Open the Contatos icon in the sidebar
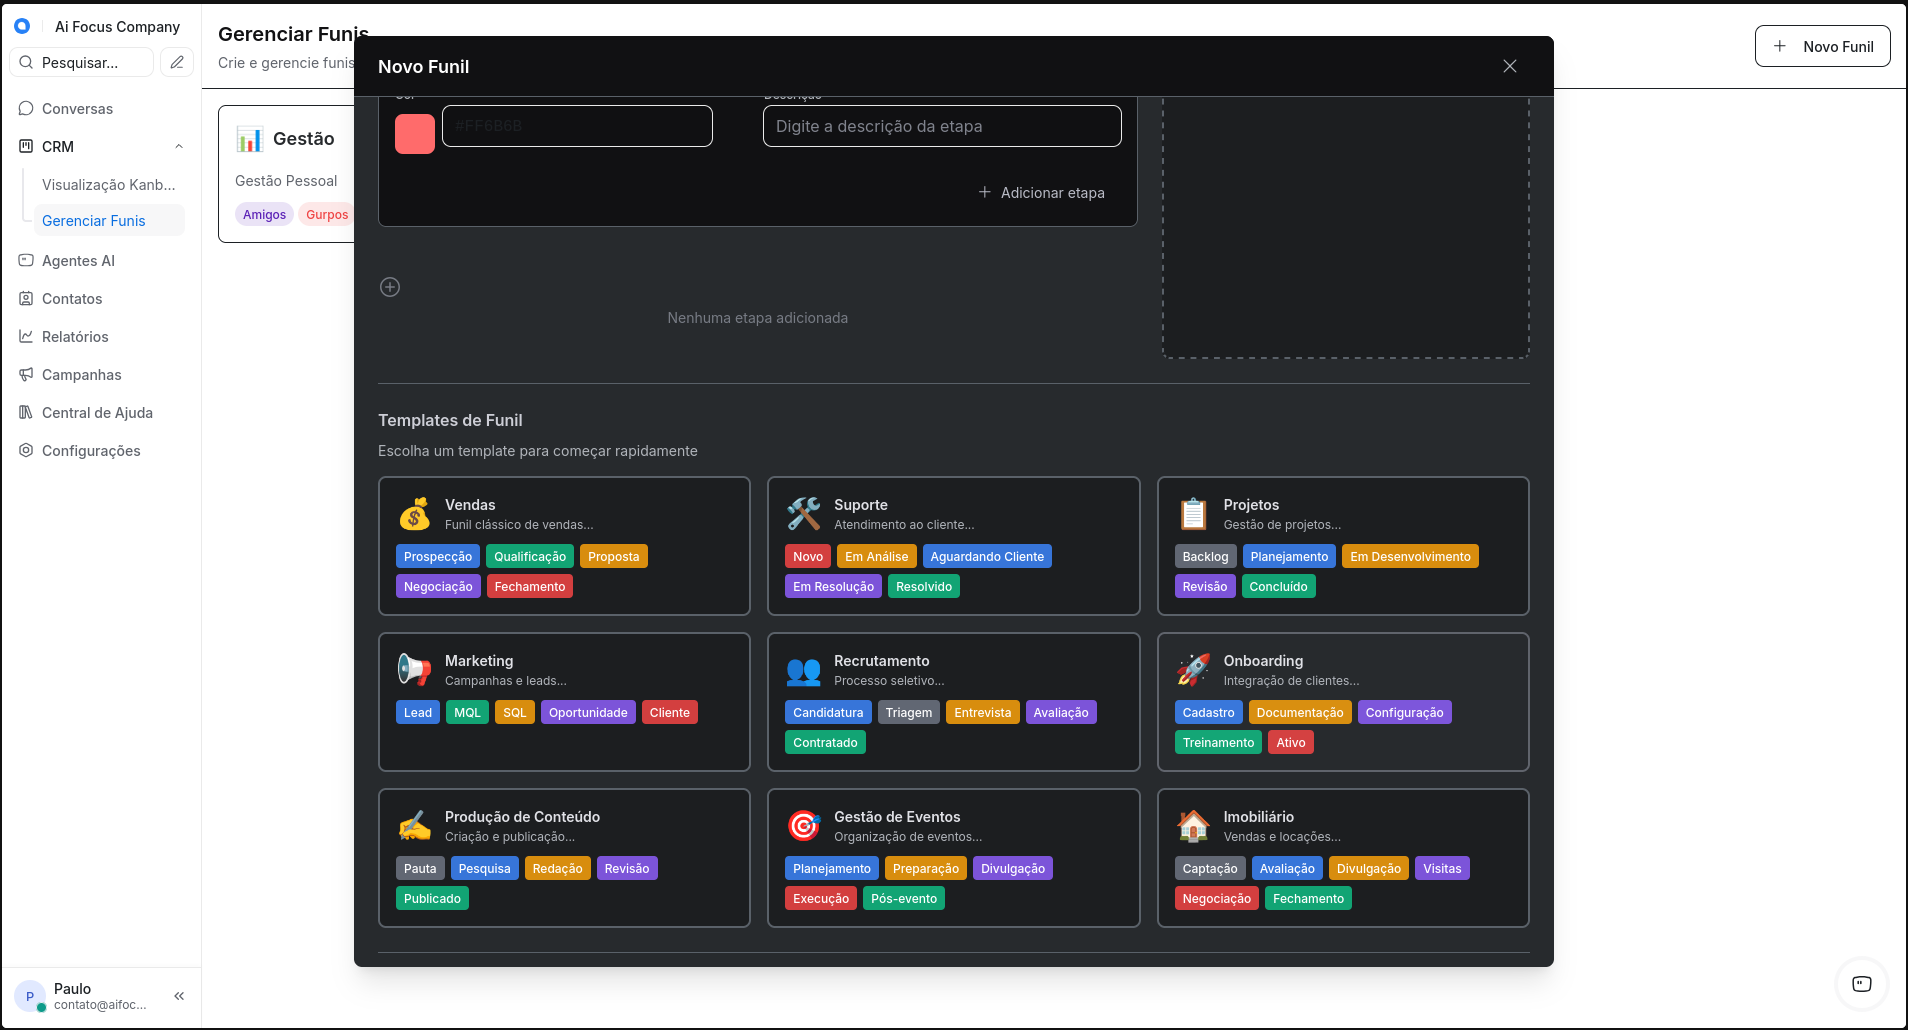 tap(26, 298)
